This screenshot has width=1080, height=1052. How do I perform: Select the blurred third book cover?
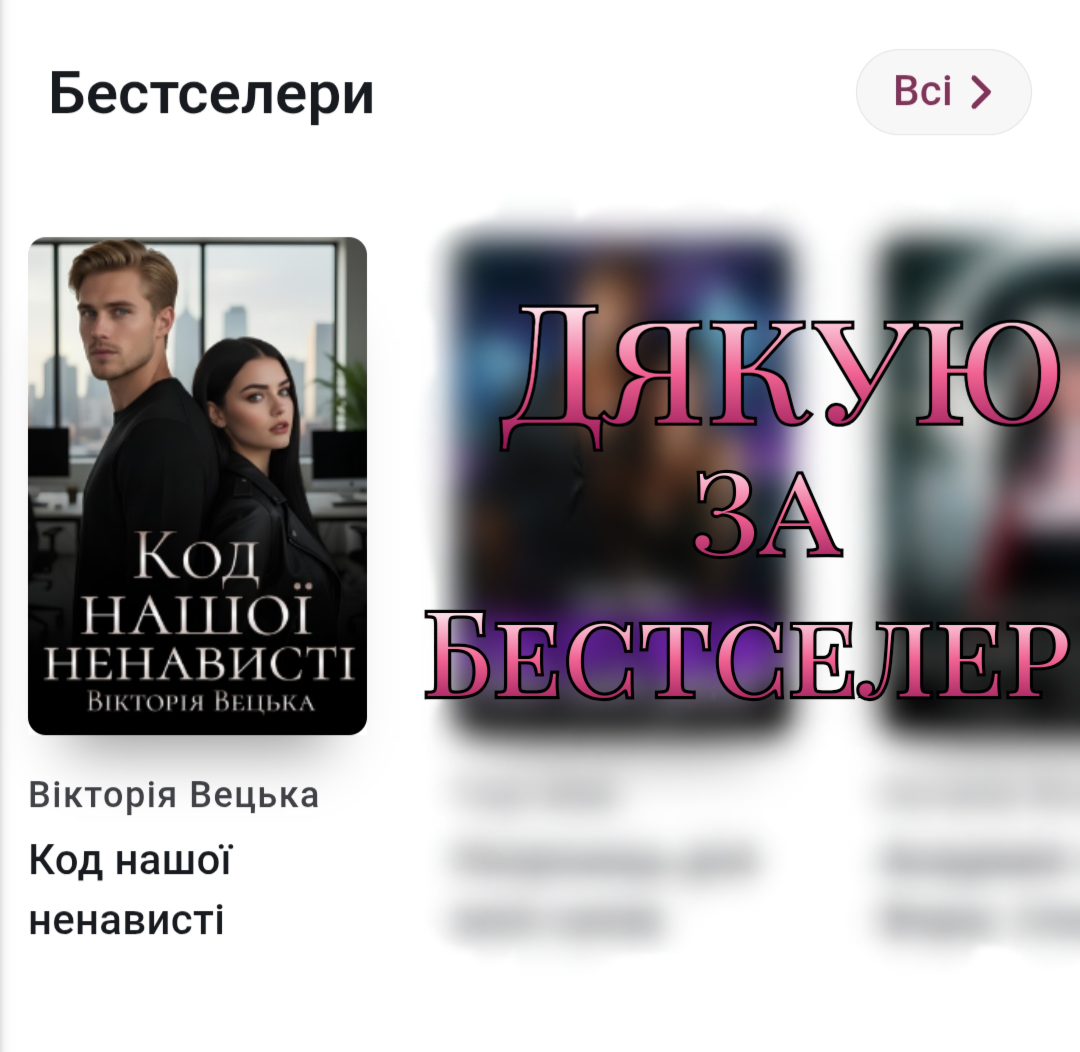[x=978, y=486]
